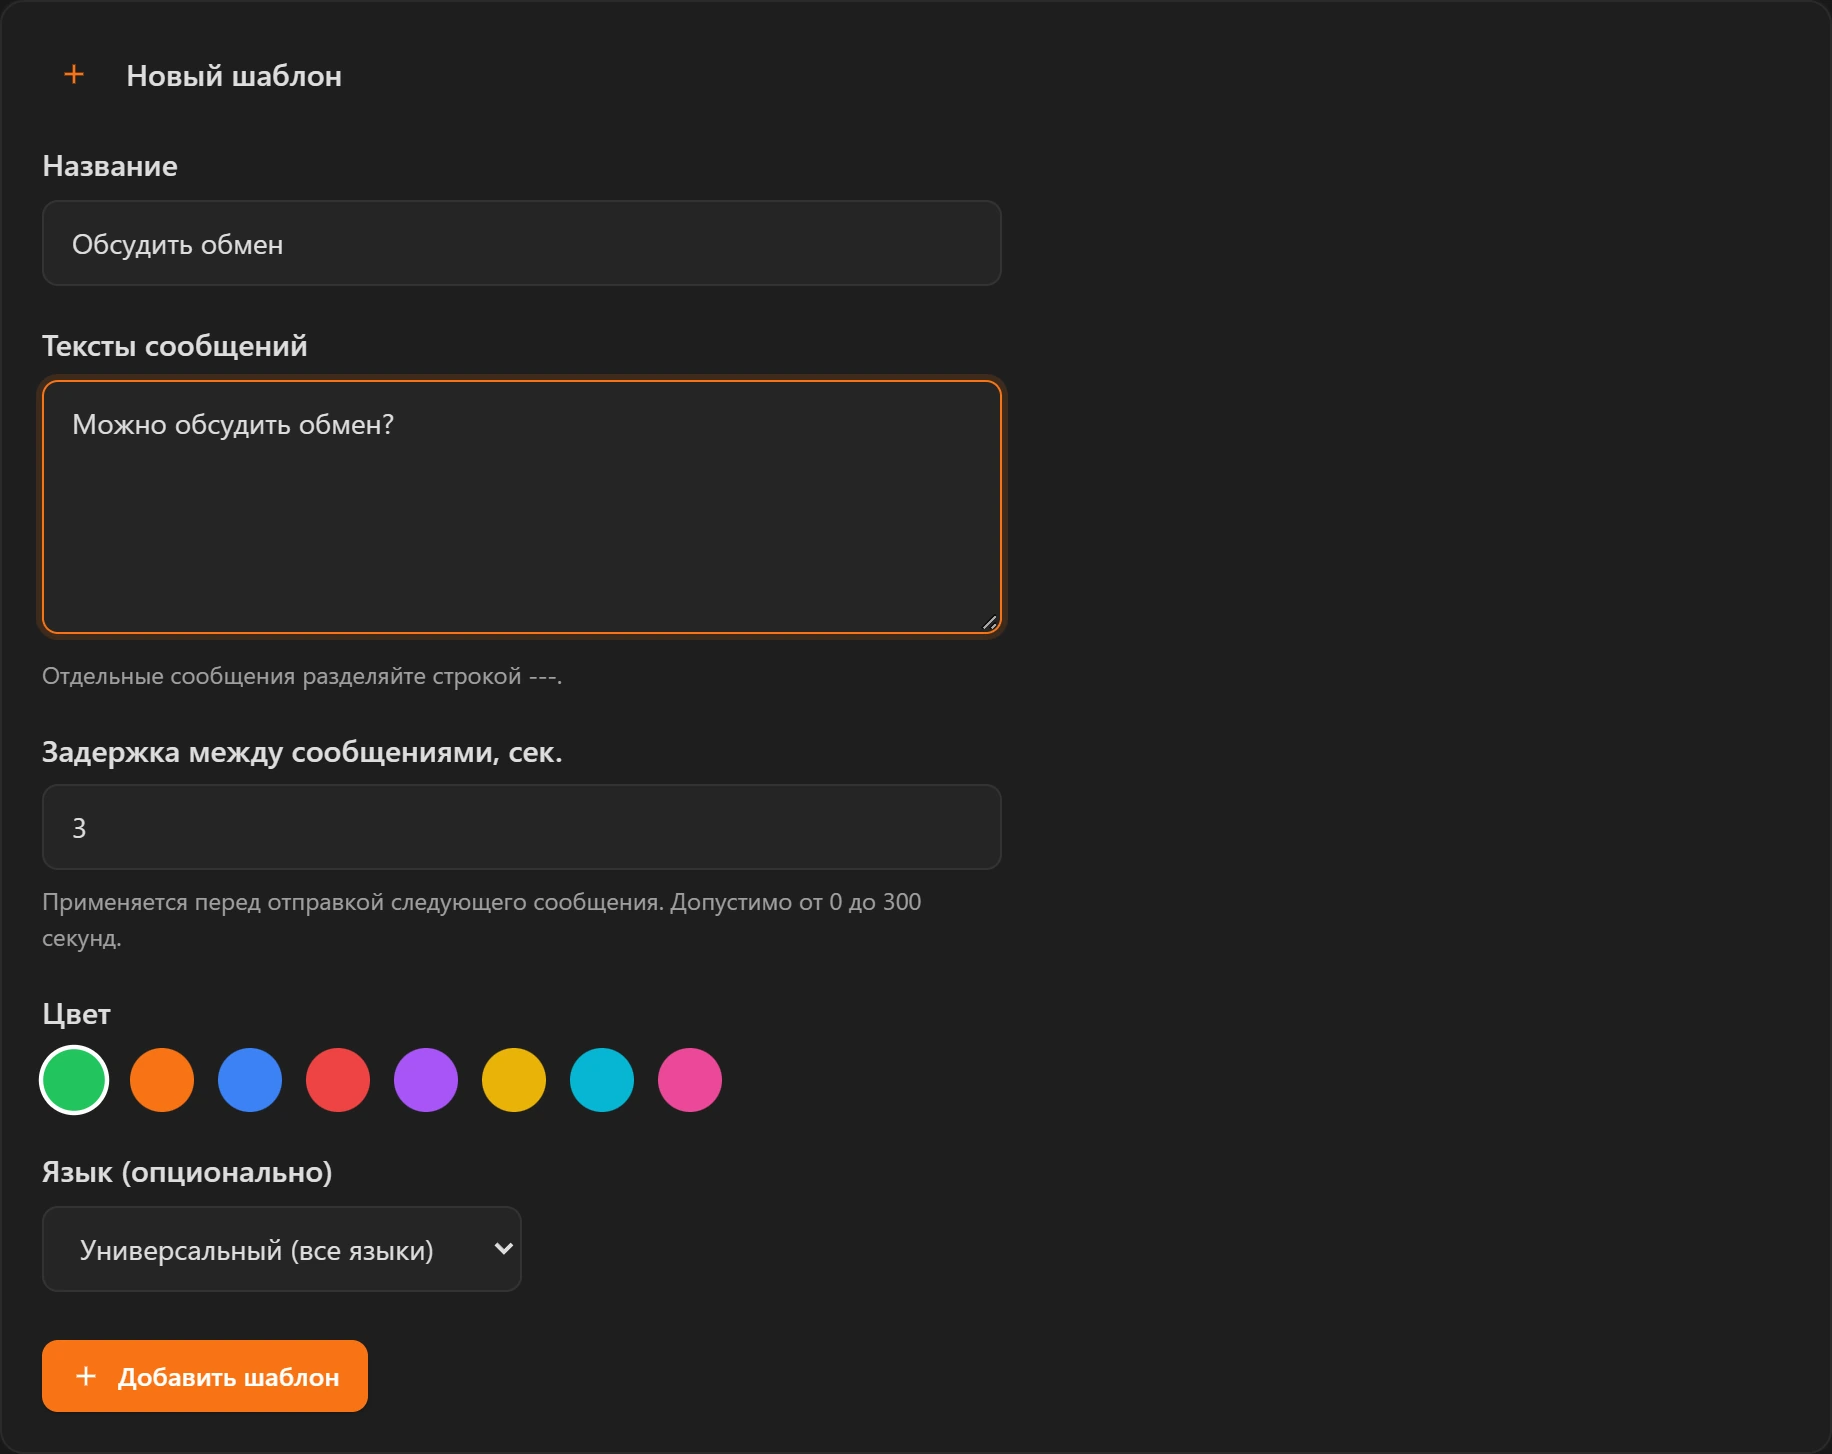
Task: Click the Язык (опционально) label
Action: click(x=187, y=1172)
